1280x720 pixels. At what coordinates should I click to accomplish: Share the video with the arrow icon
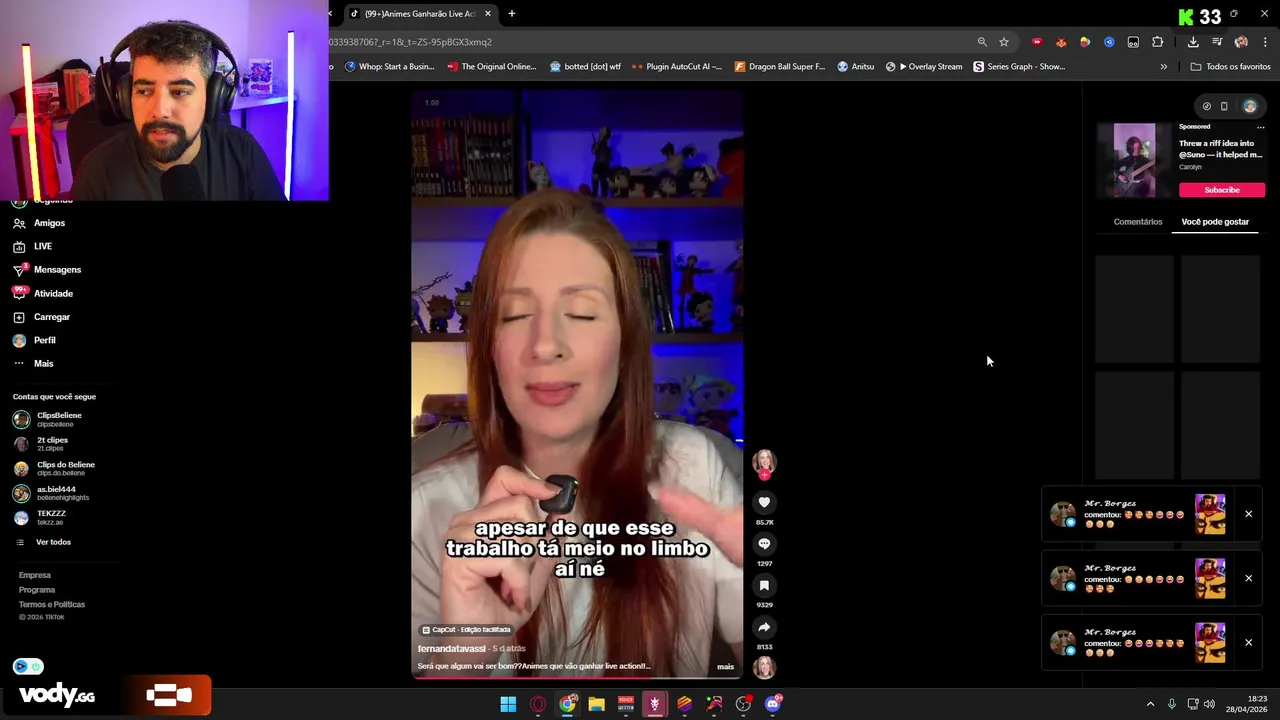pos(764,628)
